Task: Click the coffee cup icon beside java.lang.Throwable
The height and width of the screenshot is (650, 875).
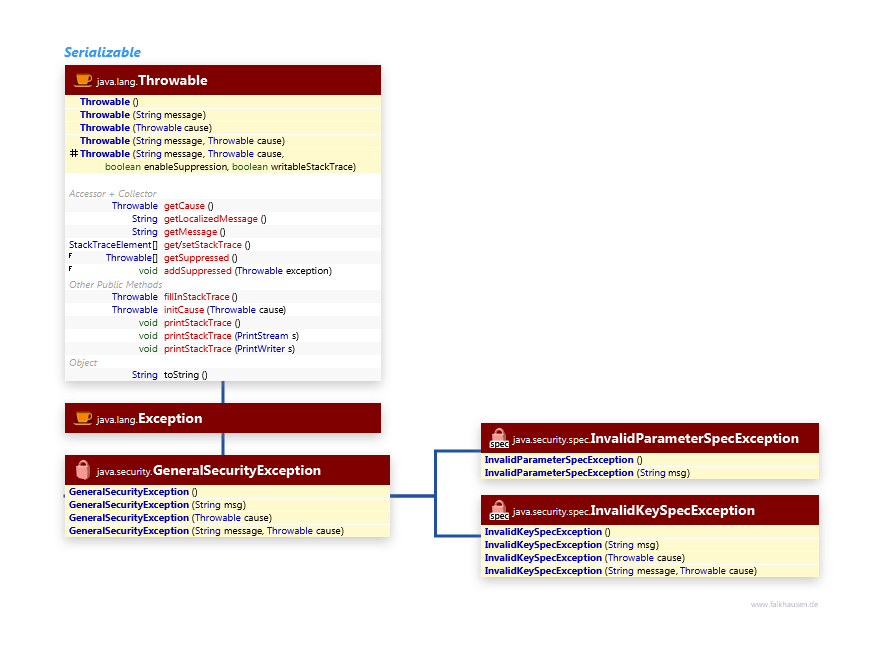Action: click(x=83, y=80)
